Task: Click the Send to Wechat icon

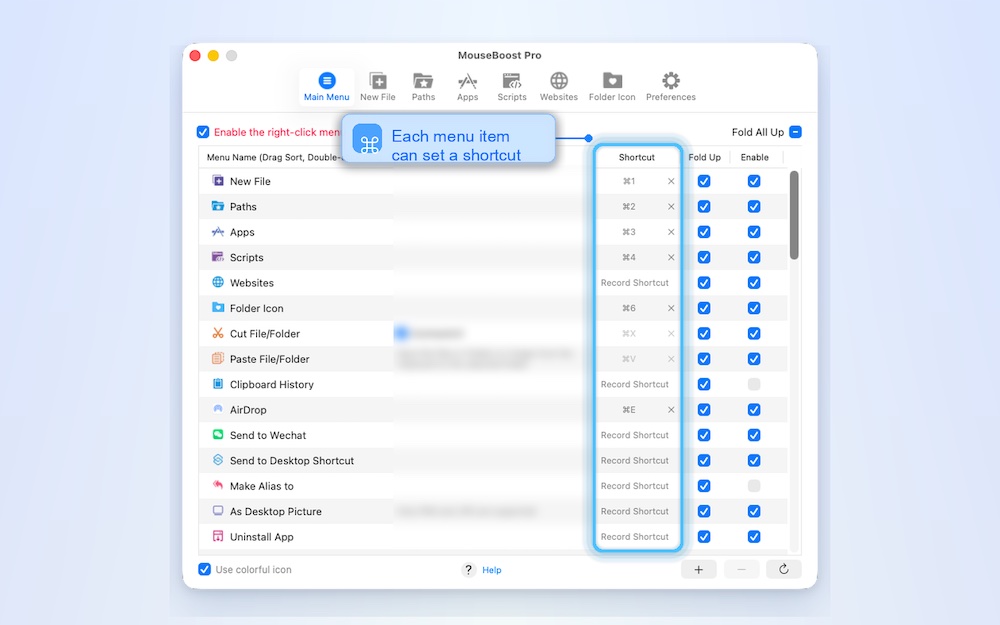Action: pos(217,434)
